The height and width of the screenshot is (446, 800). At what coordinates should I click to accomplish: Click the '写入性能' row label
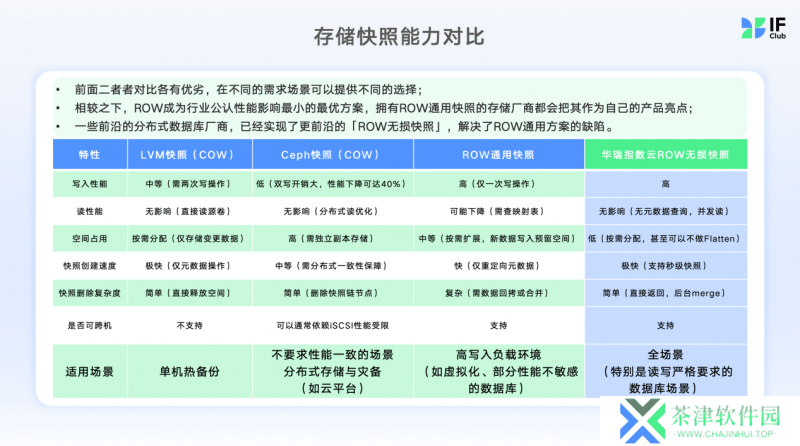coord(90,184)
